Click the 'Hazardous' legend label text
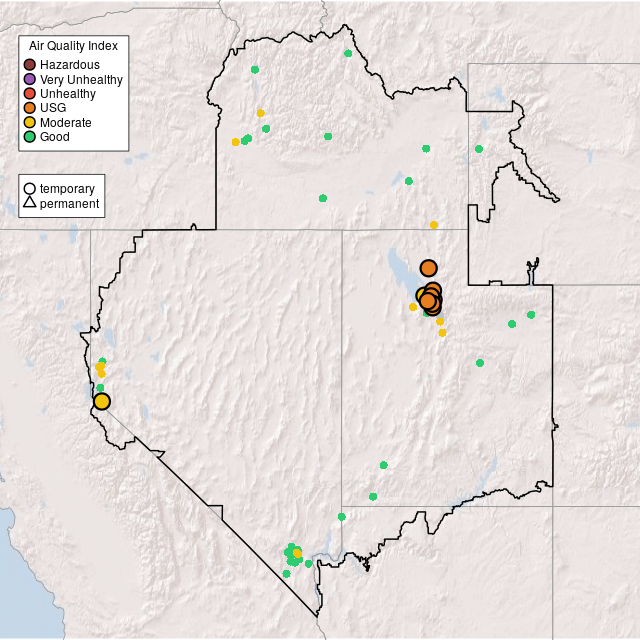The height and width of the screenshot is (640, 640). pyautogui.click(x=70, y=65)
